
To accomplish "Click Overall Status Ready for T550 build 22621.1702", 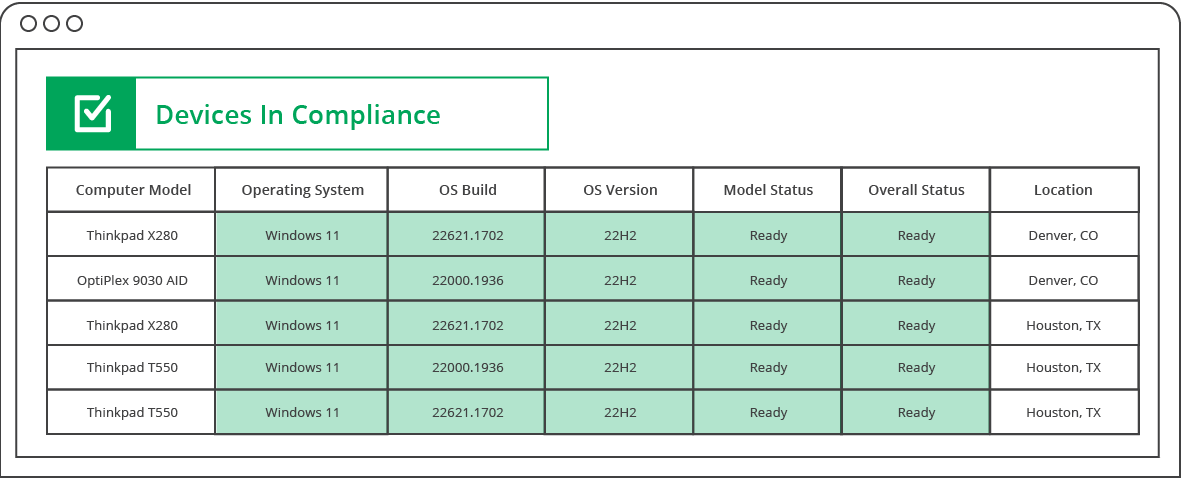I will pyautogui.click(x=916, y=412).
